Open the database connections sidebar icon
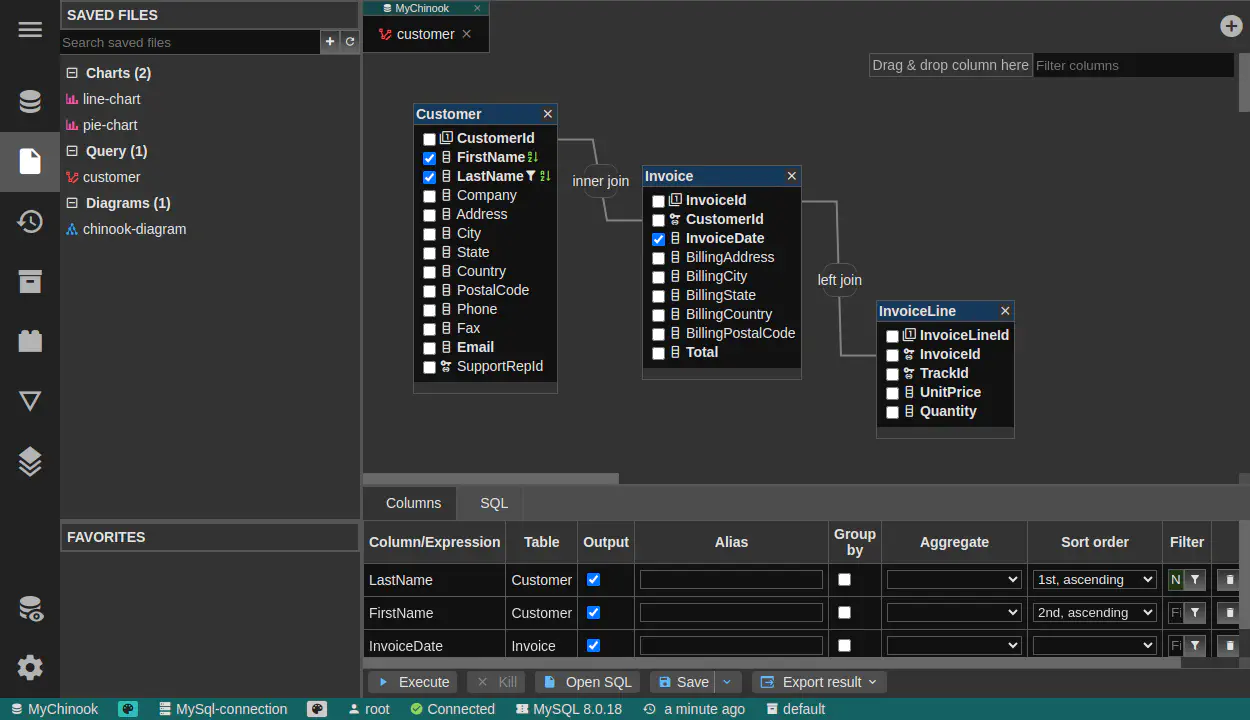The width and height of the screenshot is (1250, 720). pyautogui.click(x=30, y=101)
